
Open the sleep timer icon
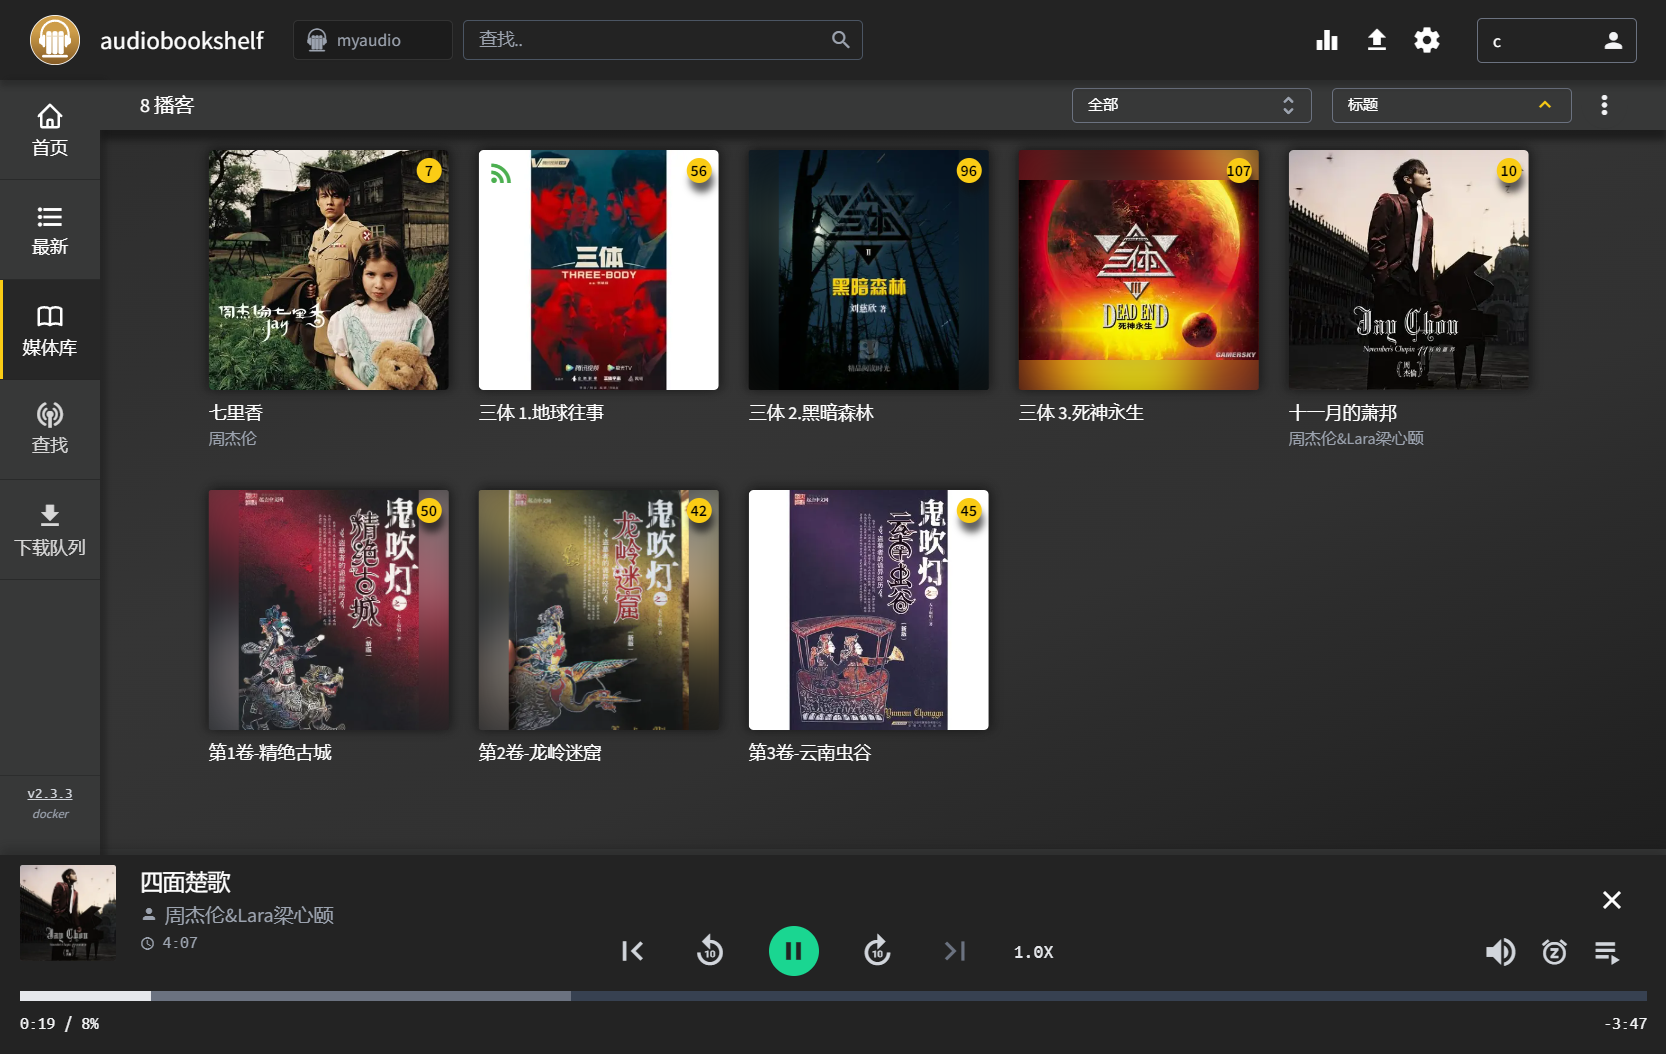coord(1554,952)
